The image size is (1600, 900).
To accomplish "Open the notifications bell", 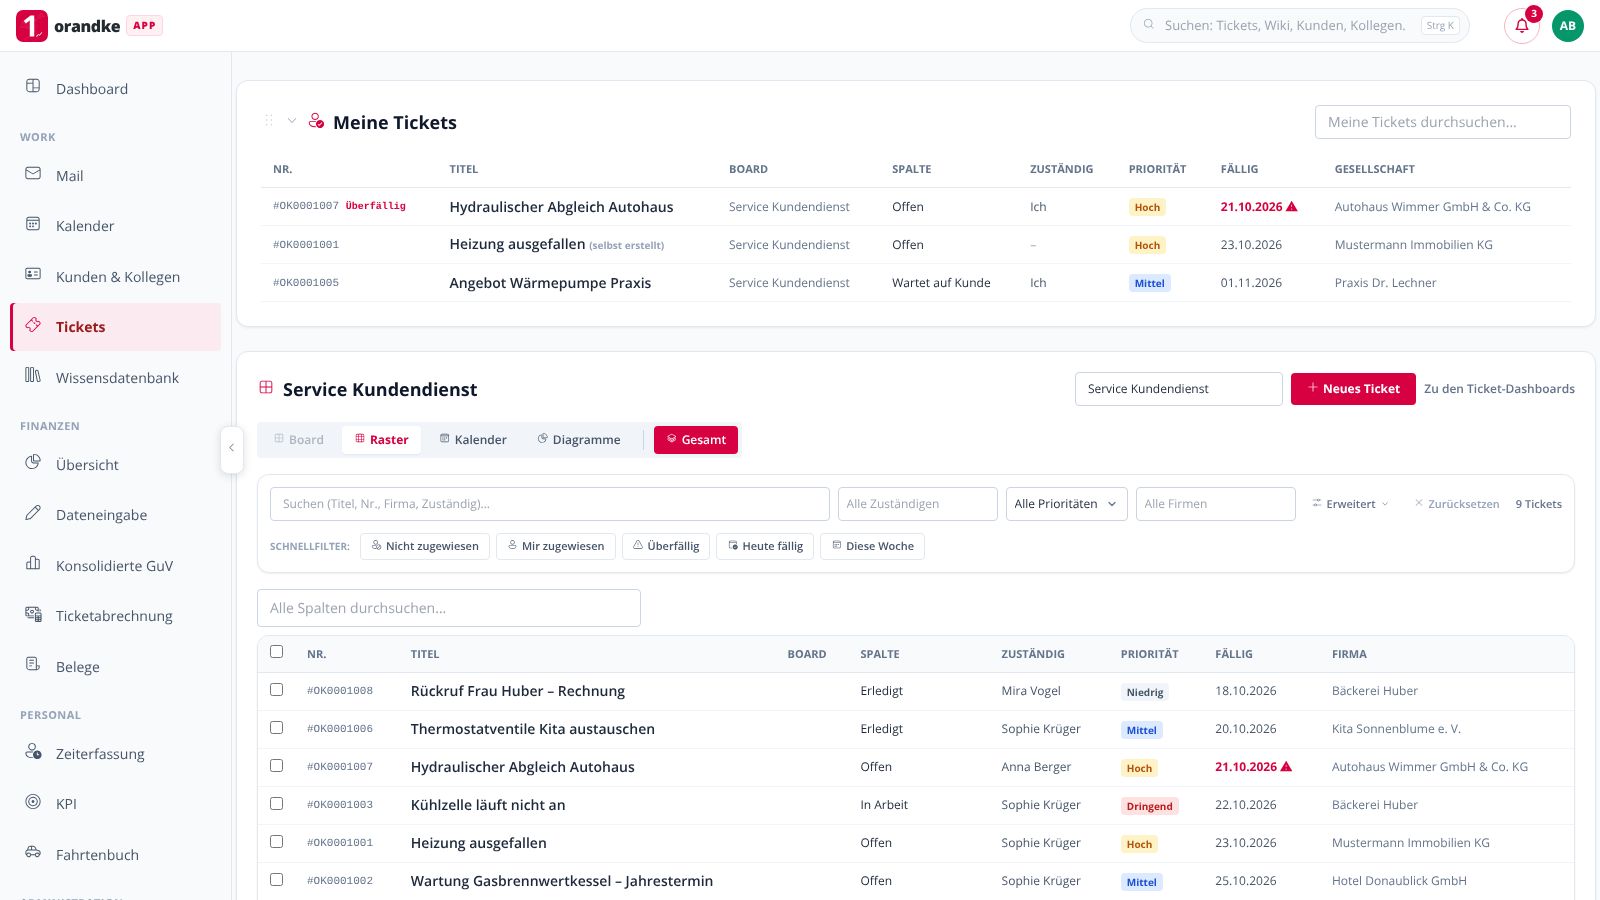I will (1522, 26).
